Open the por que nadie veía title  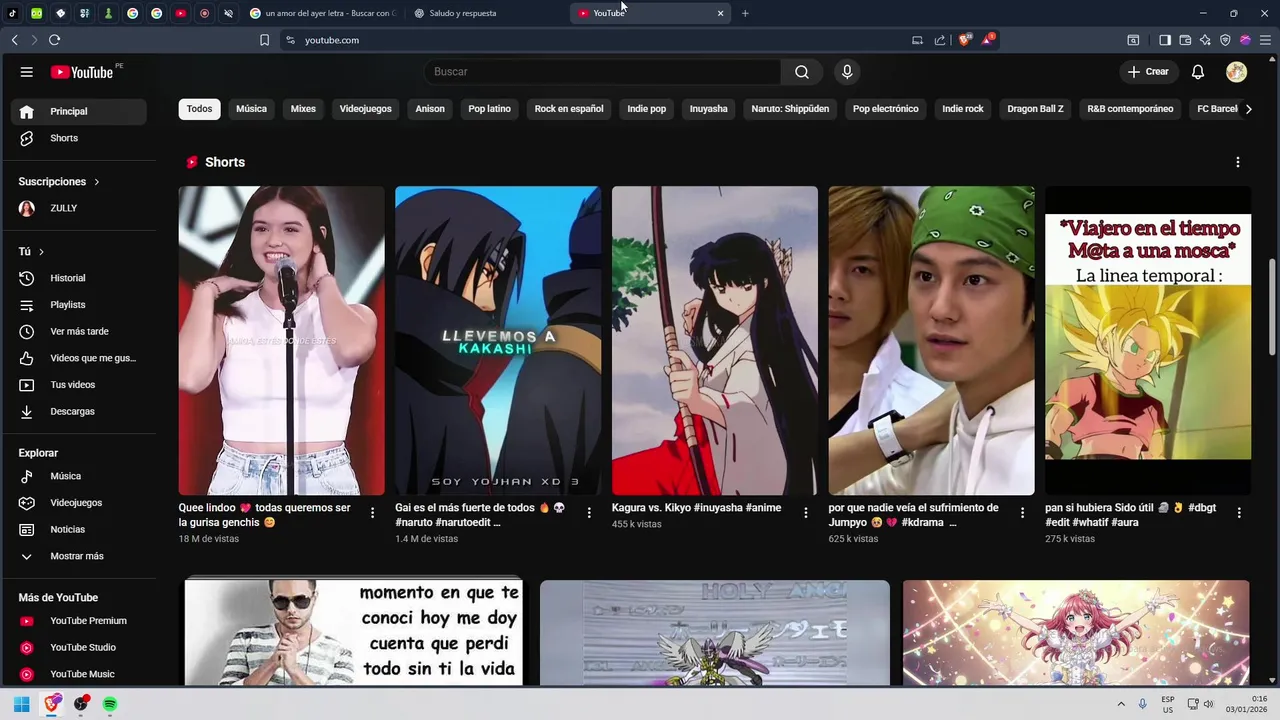click(913, 515)
